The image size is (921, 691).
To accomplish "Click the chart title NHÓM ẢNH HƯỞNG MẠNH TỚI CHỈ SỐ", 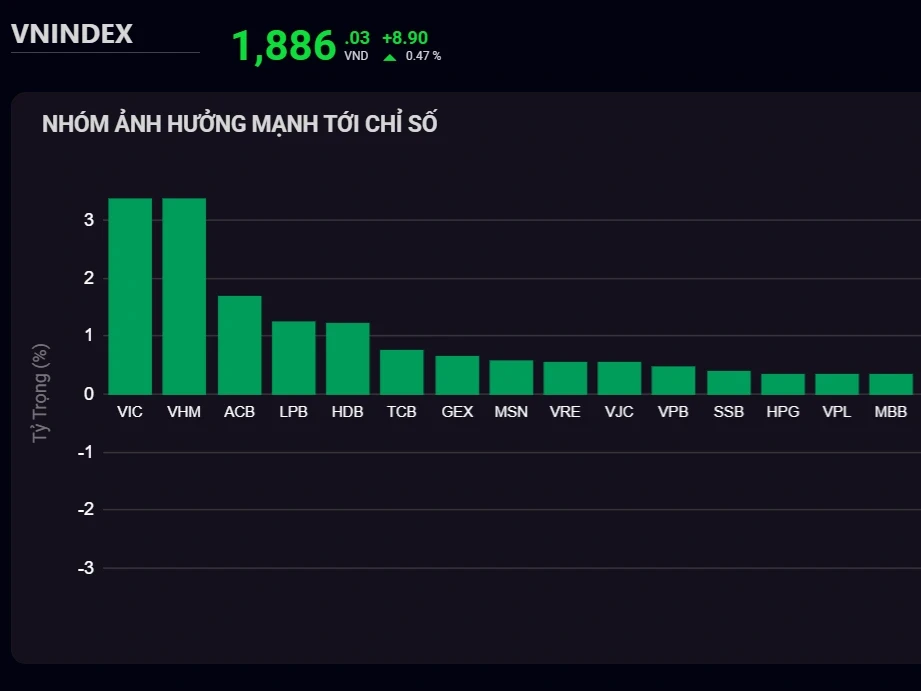I will [240, 124].
